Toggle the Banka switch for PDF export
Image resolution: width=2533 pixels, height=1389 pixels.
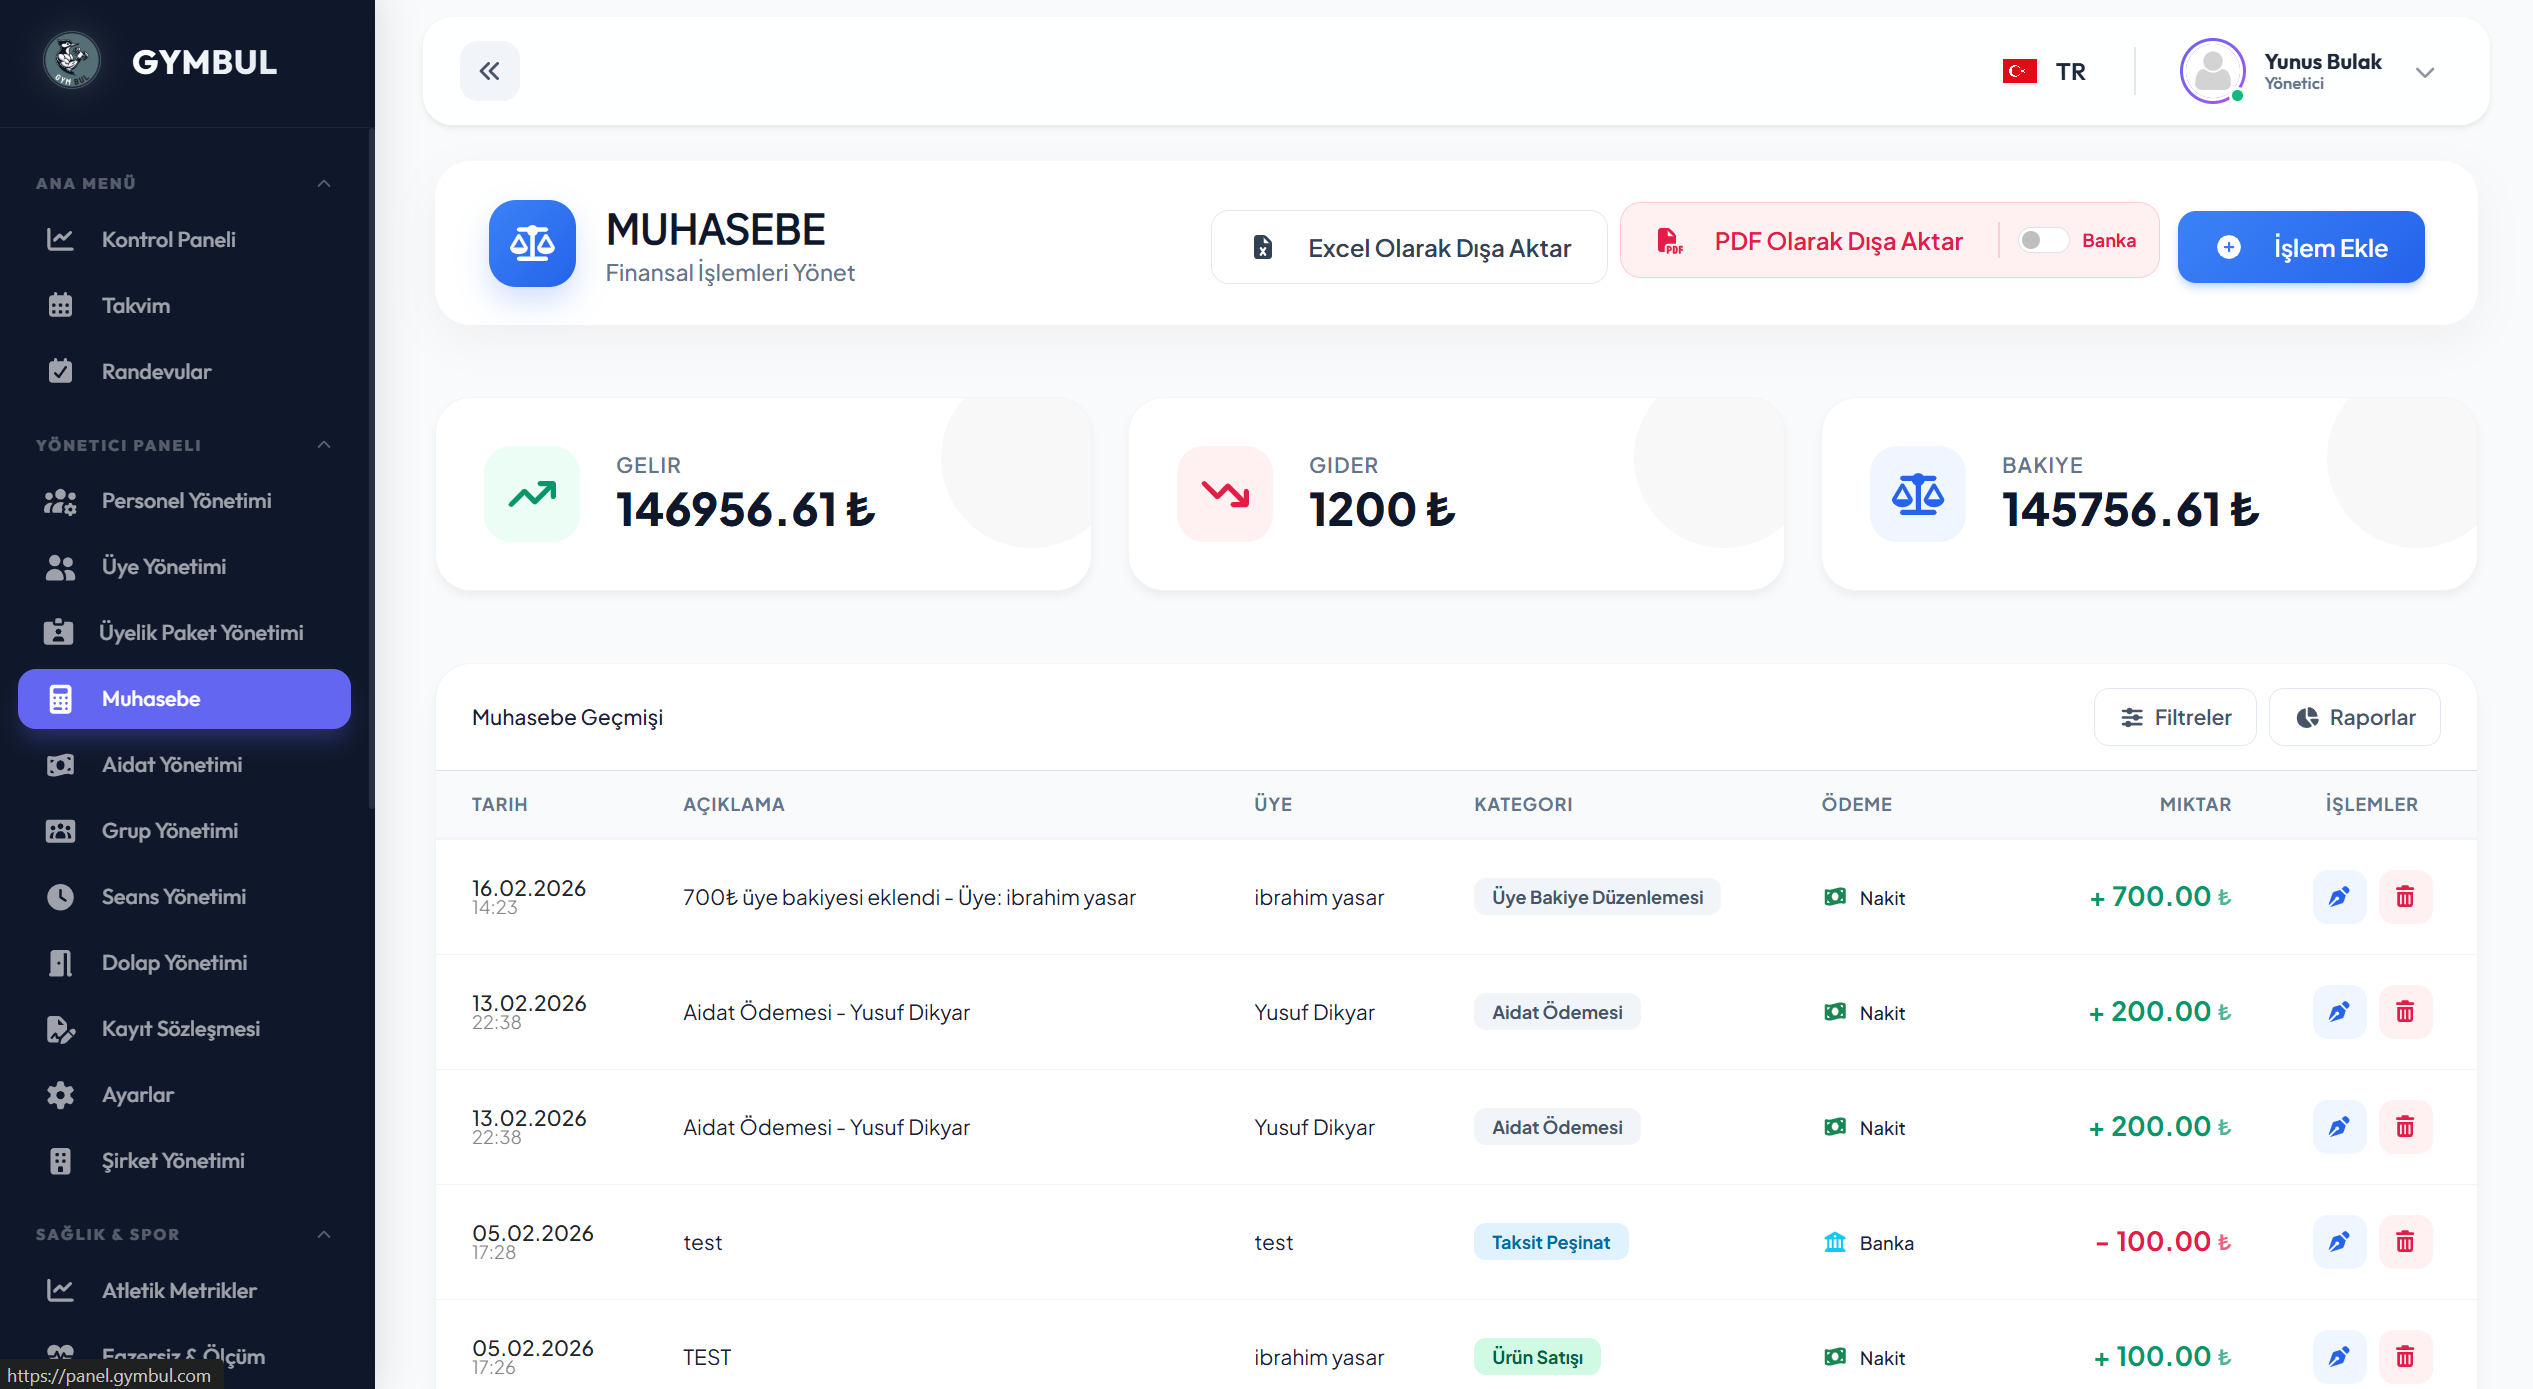pos(2041,241)
